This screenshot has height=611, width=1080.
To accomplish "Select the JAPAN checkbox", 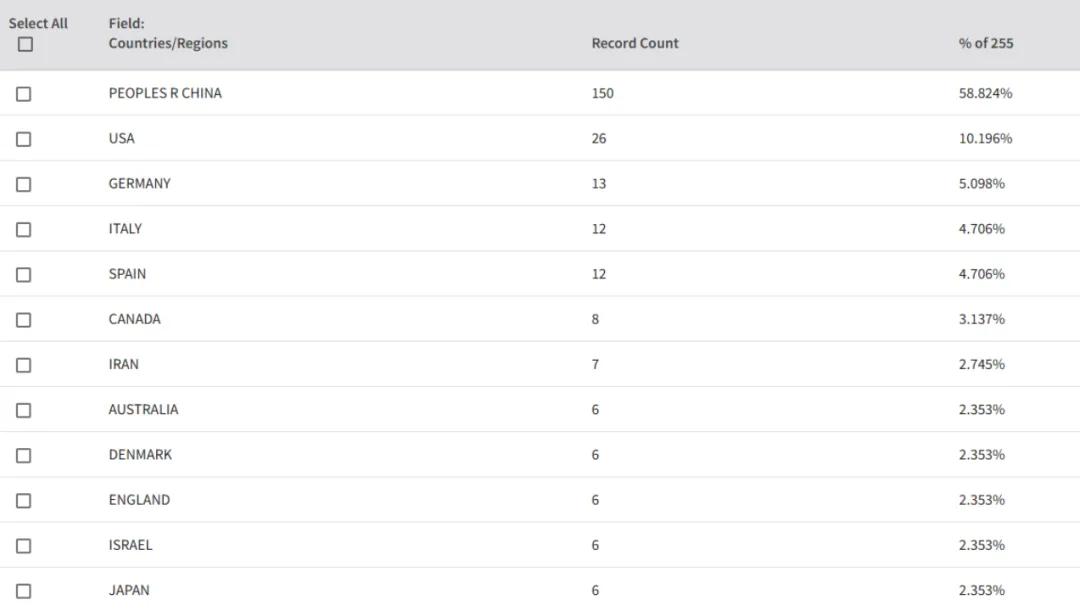I will click(23, 591).
